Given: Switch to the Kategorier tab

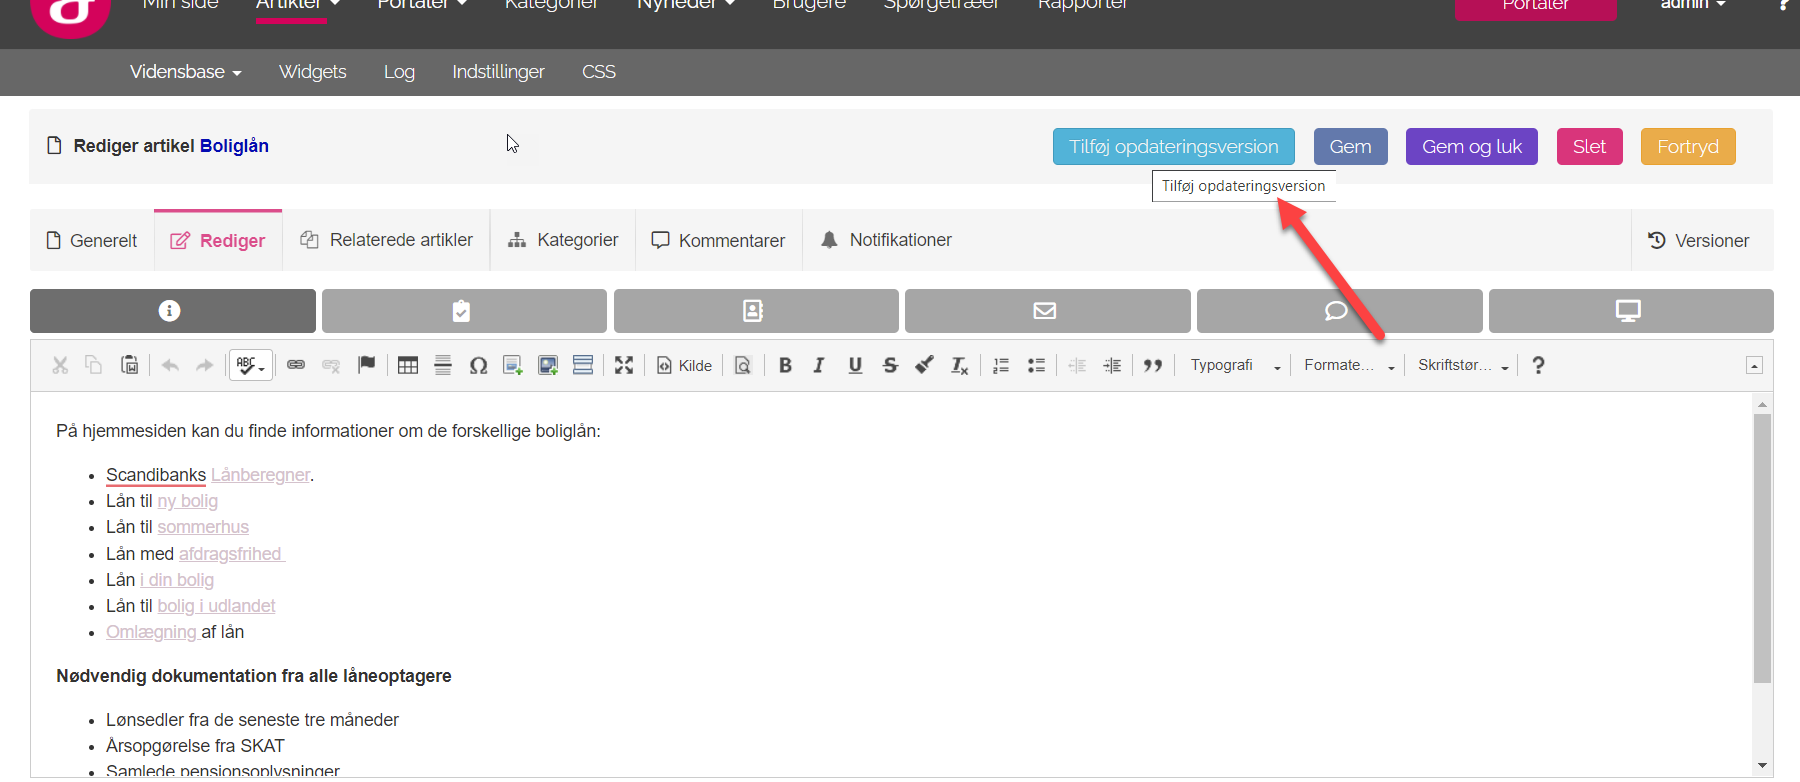Looking at the screenshot, I should point(563,240).
